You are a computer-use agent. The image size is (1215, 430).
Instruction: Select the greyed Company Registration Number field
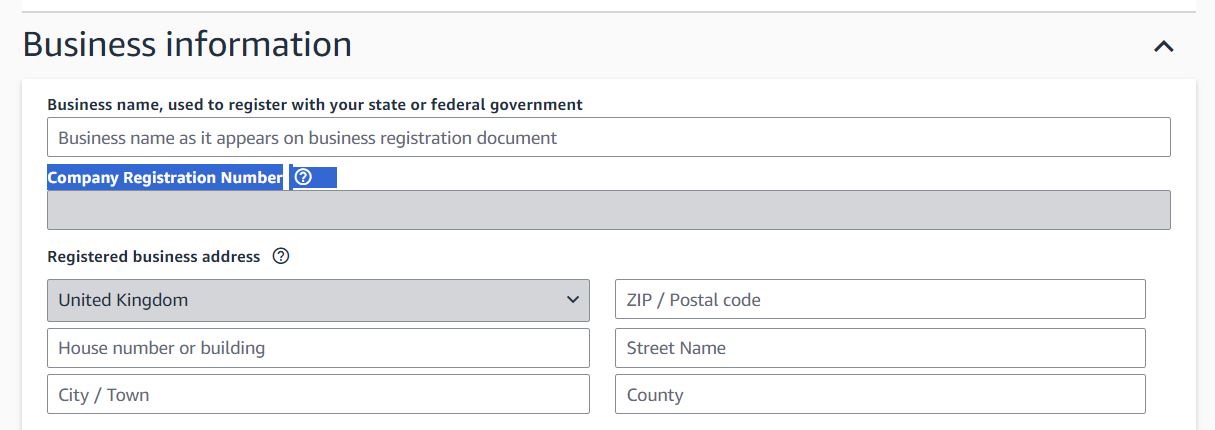coord(608,210)
